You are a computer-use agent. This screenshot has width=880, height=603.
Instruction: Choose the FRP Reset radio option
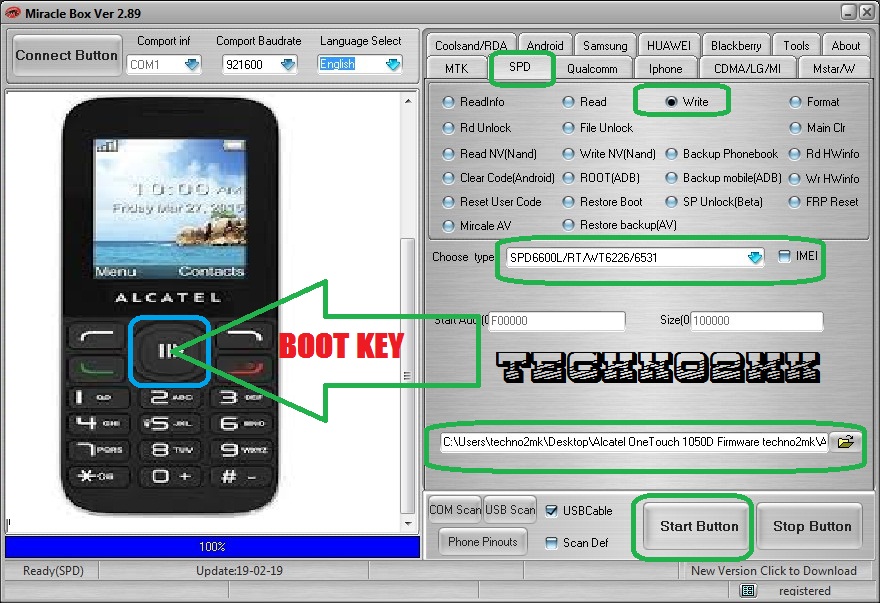tap(796, 201)
